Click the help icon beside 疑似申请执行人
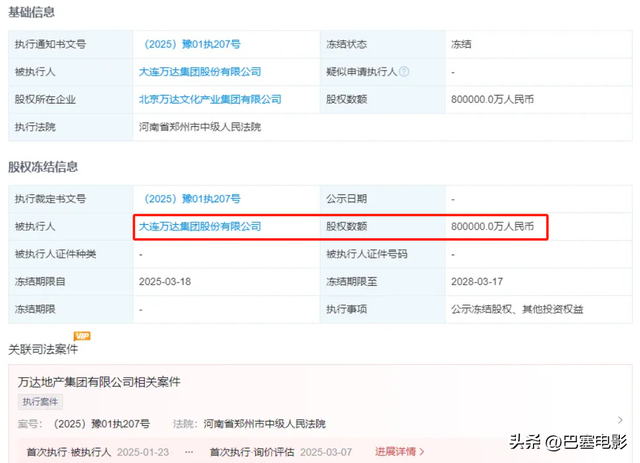The width and height of the screenshot is (640, 463). click(x=404, y=72)
